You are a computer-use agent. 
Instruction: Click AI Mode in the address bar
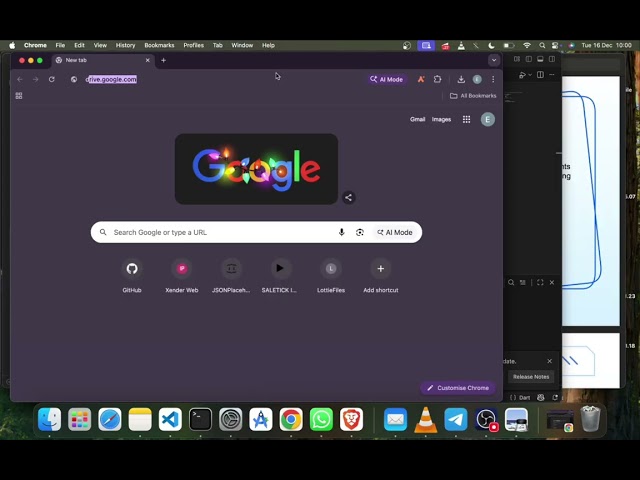pos(387,79)
